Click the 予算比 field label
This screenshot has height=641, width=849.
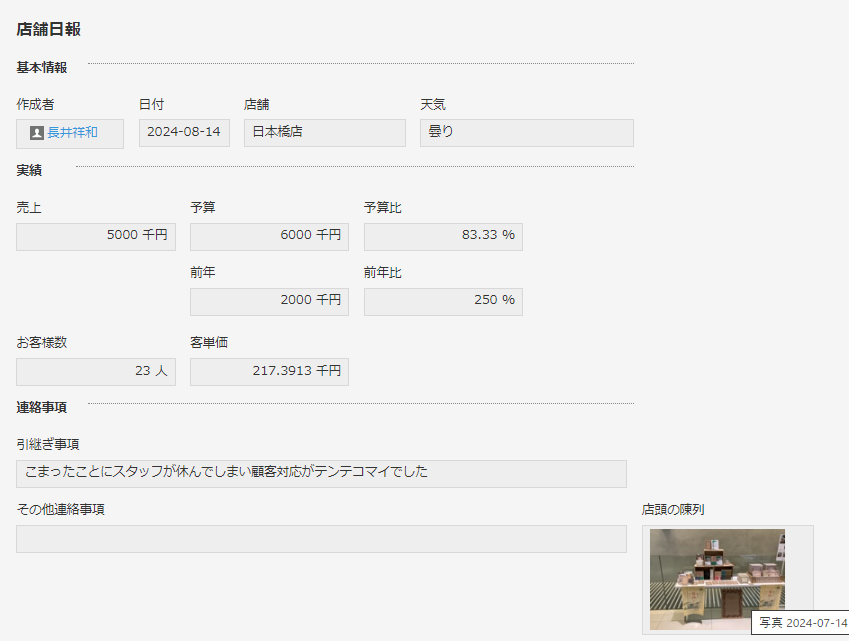point(383,207)
